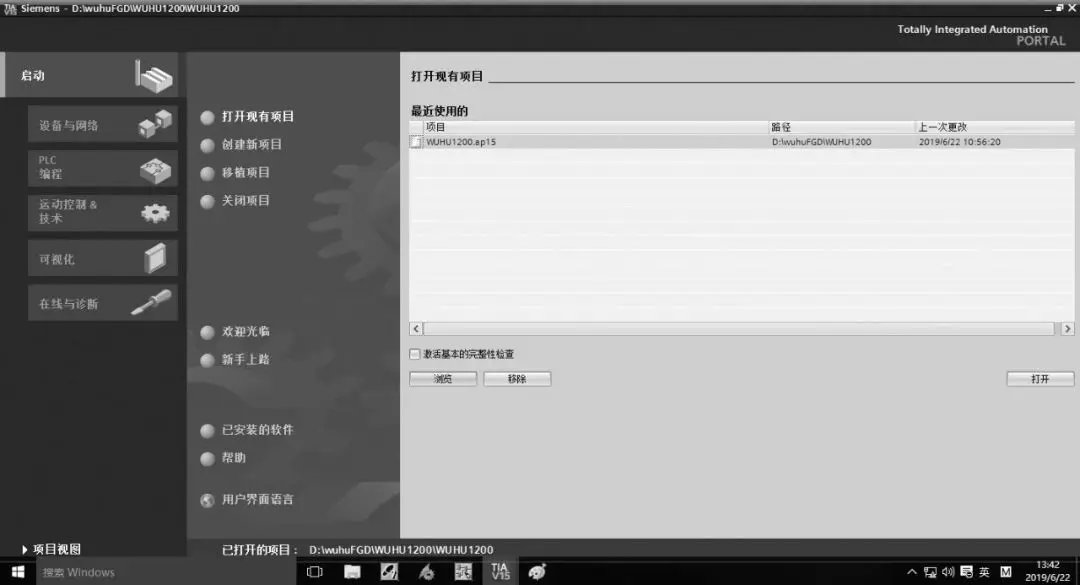Enable 激活基本的完整性检查 checkbox
Image resolution: width=1080 pixels, height=585 pixels.
415,354
